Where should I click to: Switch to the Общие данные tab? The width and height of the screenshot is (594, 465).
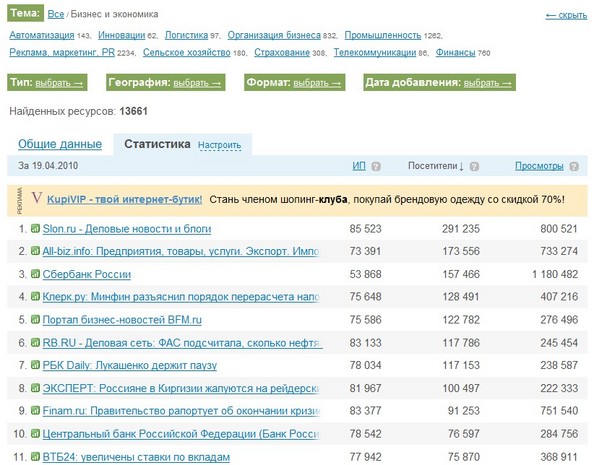pyautogui.click(x=60, y=144)
